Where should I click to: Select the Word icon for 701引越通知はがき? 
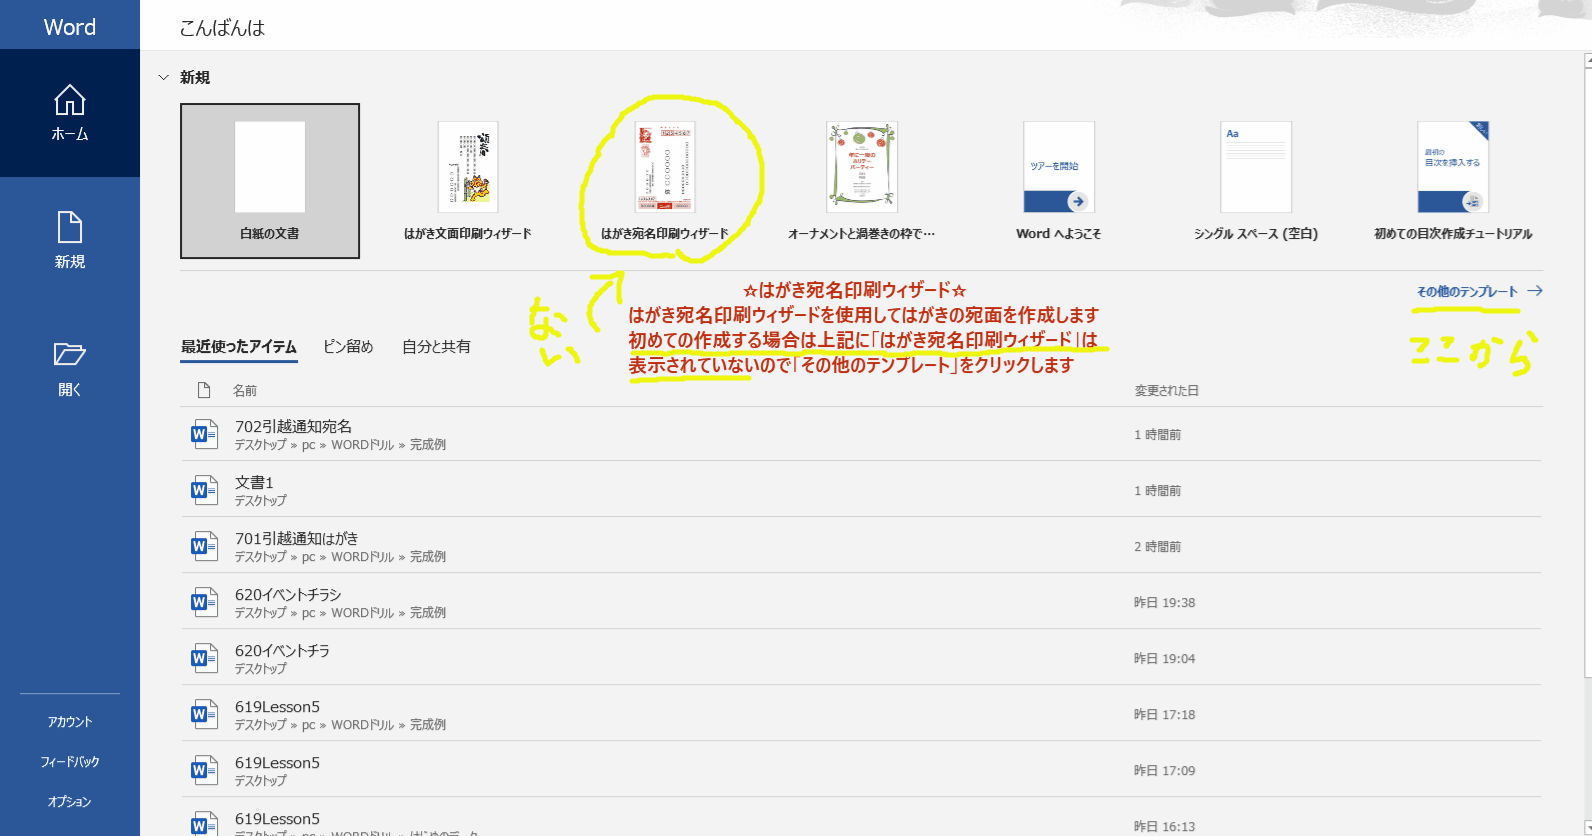click(204, 547)
